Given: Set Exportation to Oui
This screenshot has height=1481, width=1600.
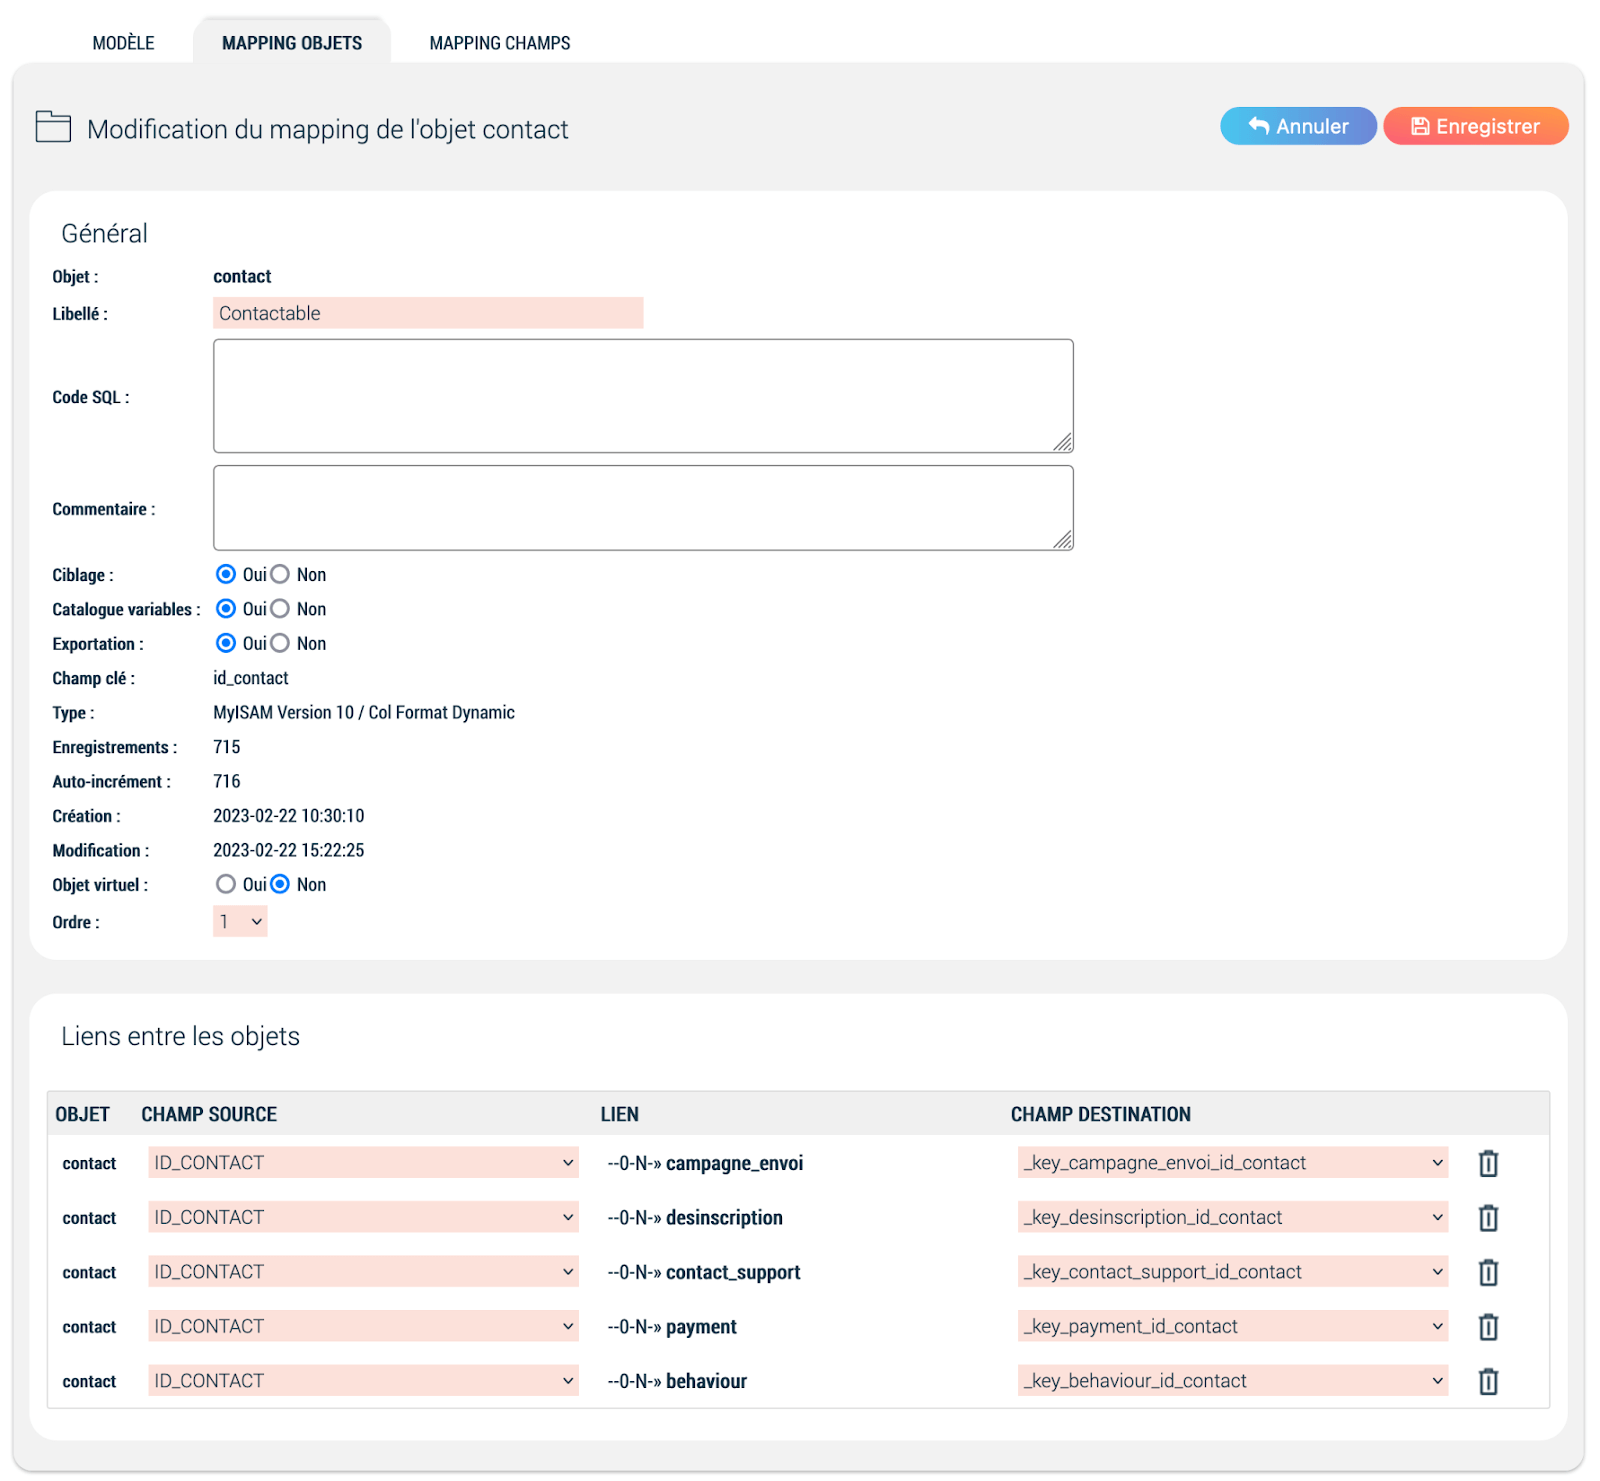Looking at the screenshot, I should (226, 643).
